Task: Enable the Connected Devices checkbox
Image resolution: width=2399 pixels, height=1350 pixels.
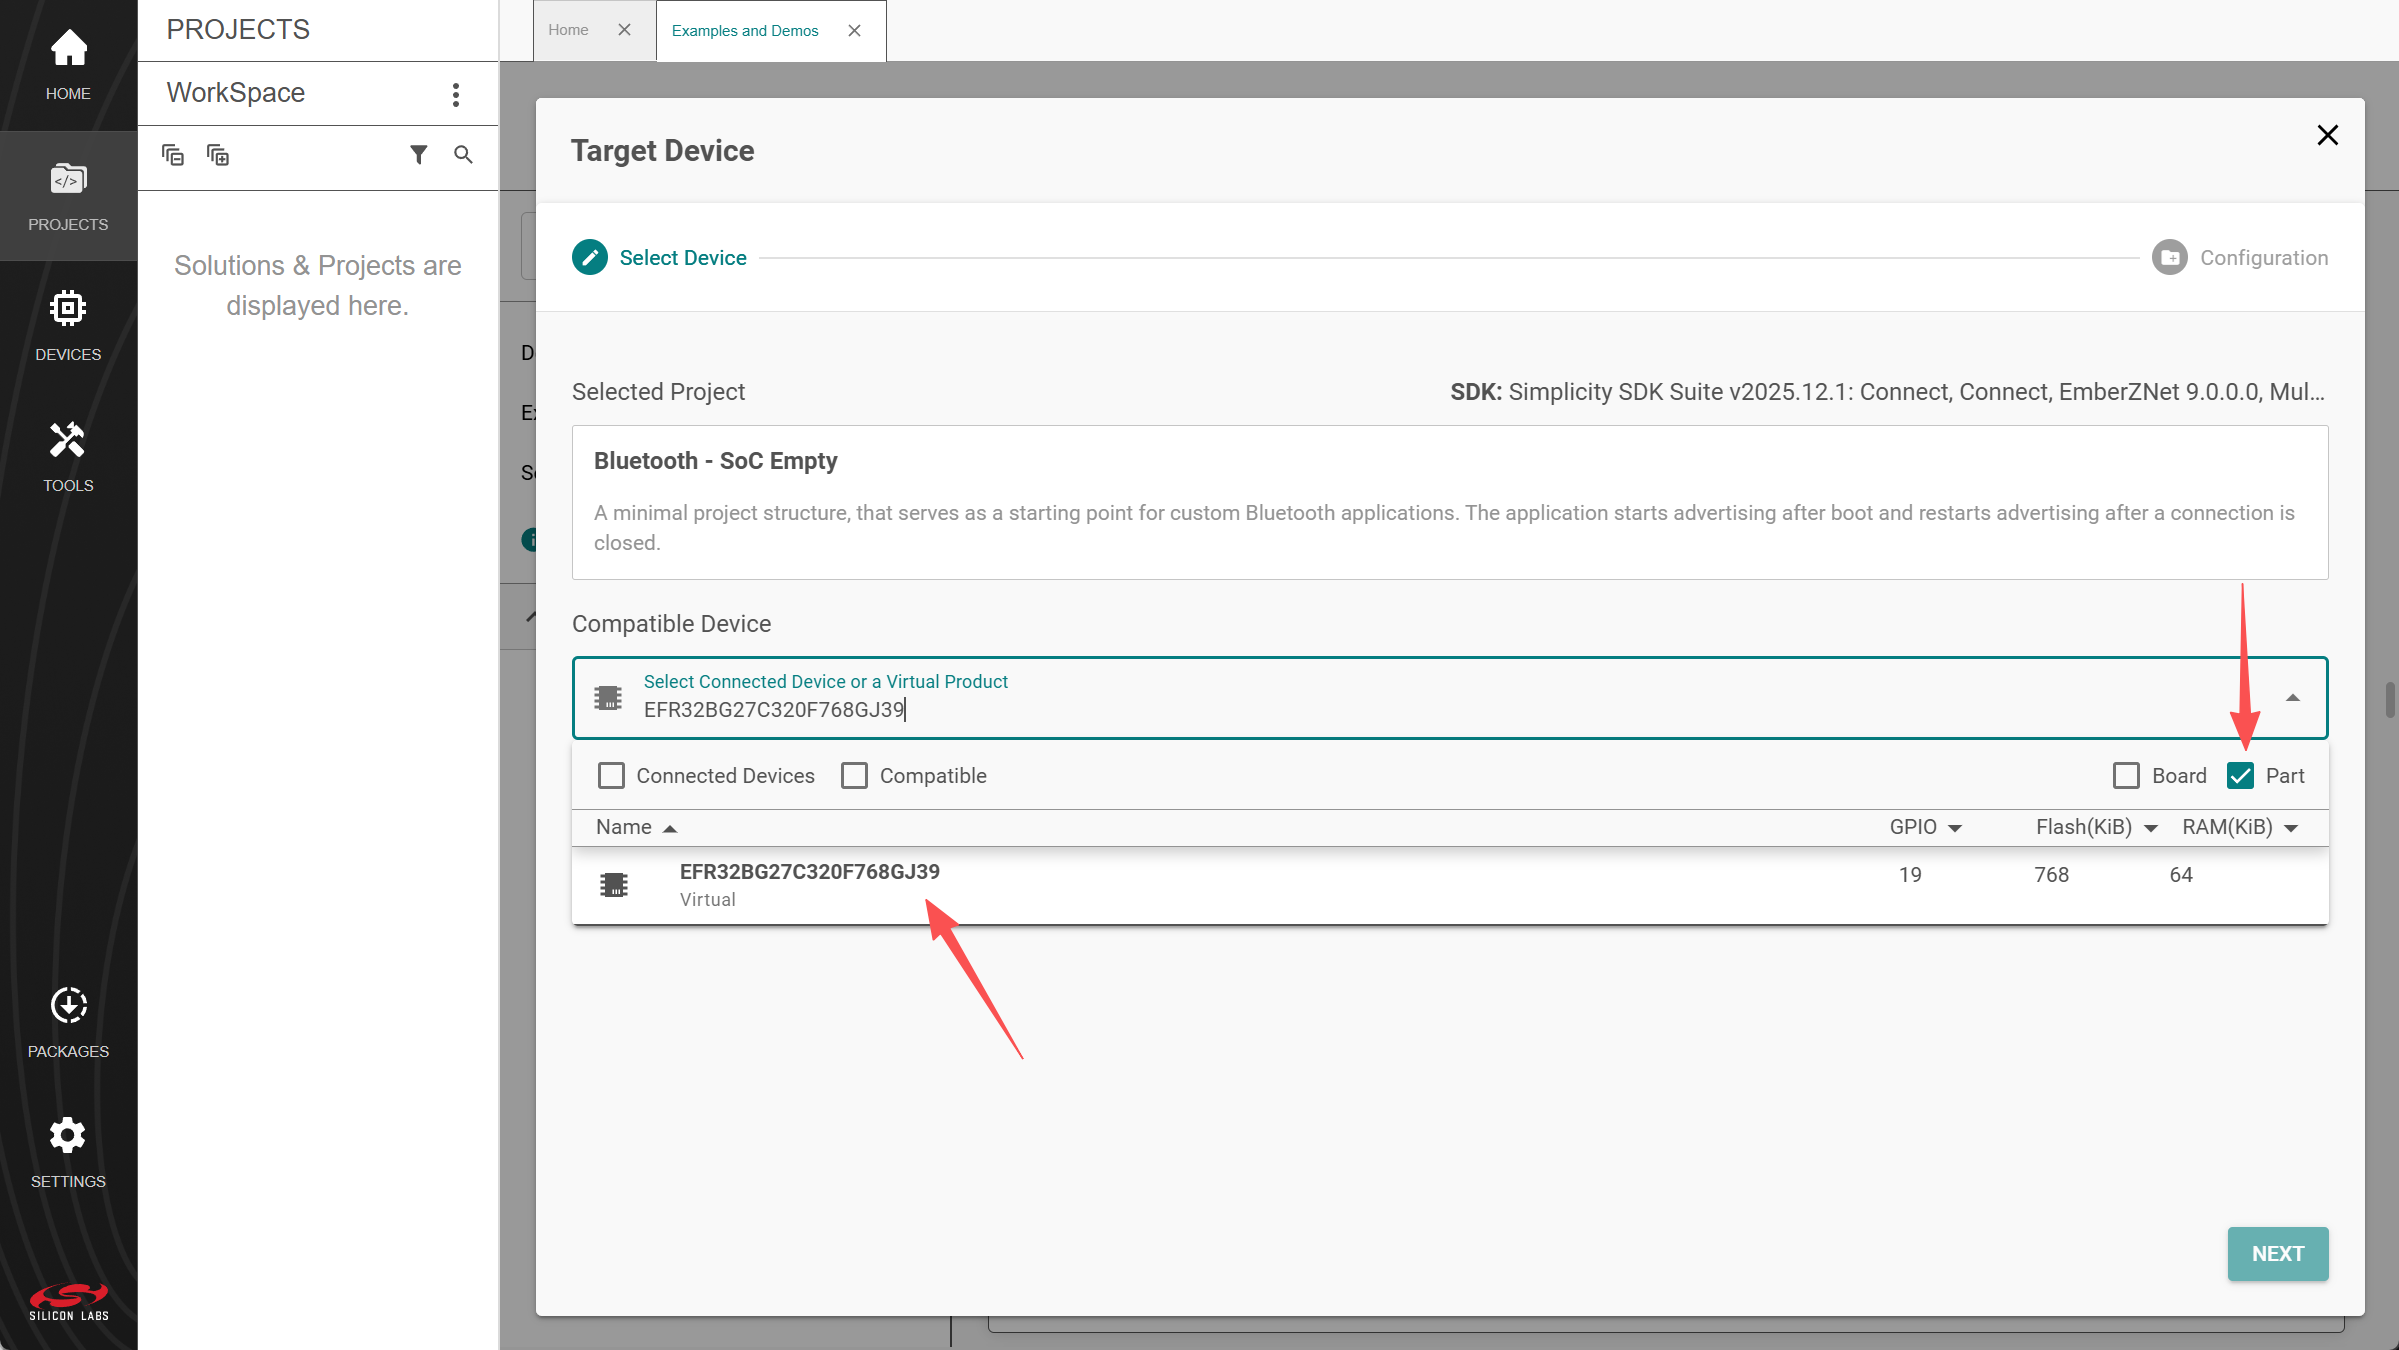Action: click(x=611, y=776)
